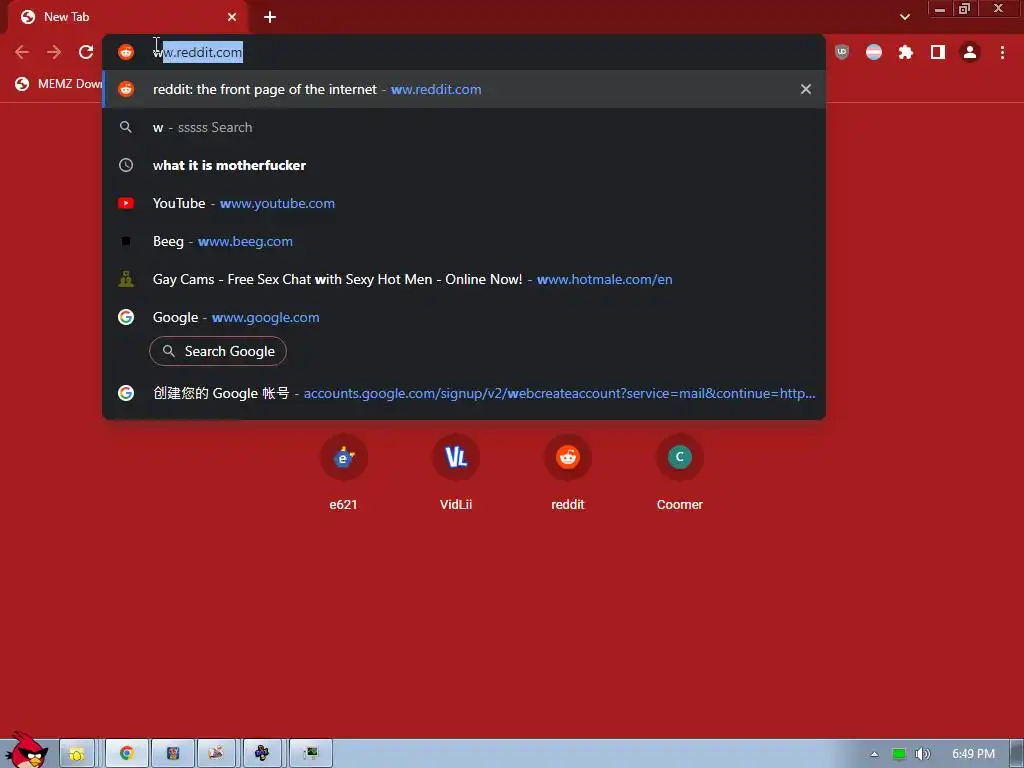Viewport: 1024px width, 768px height.
Task: Click the green network tray icon
Action: click(x=899, y=754)
